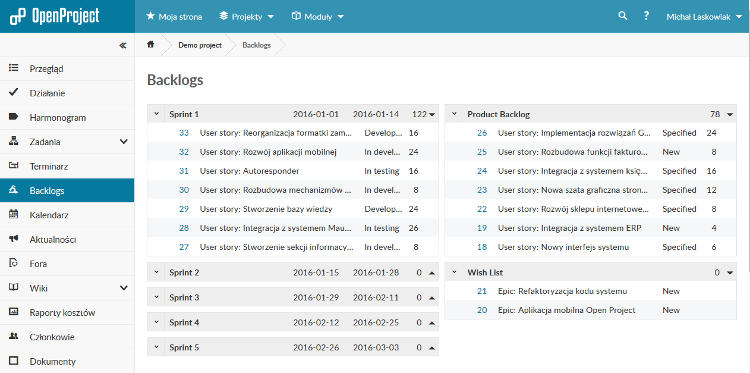Click the Działanie checkmark icon

coord(13,92)
